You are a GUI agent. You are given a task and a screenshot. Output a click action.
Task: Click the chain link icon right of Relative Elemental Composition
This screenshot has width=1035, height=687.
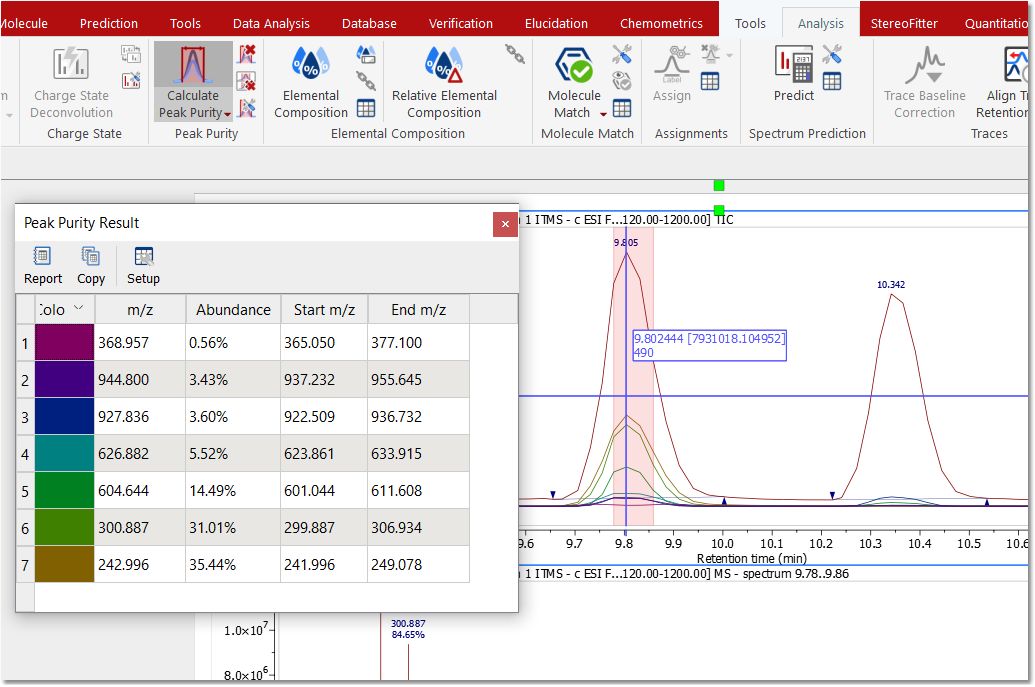[x=514, y=54]
